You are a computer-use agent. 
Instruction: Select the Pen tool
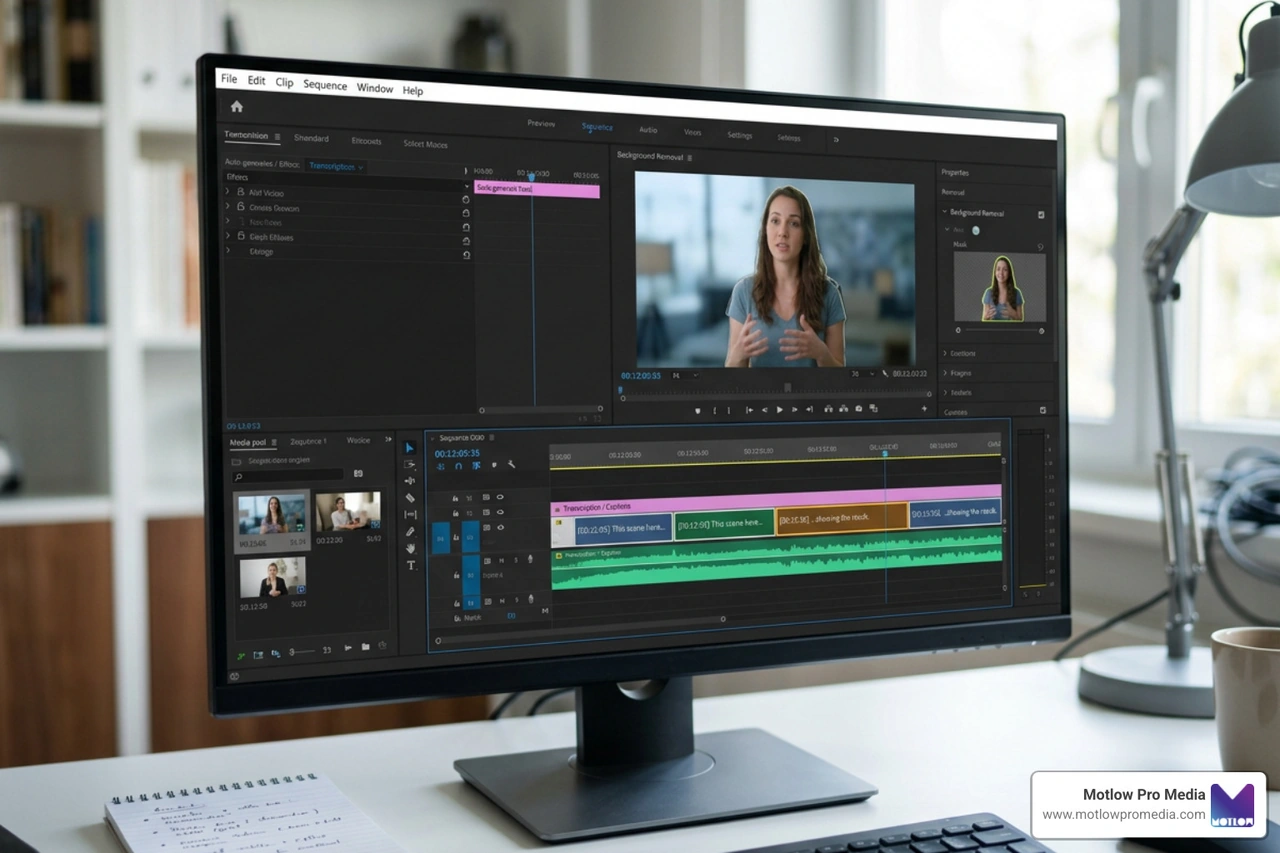click(410, 532)
